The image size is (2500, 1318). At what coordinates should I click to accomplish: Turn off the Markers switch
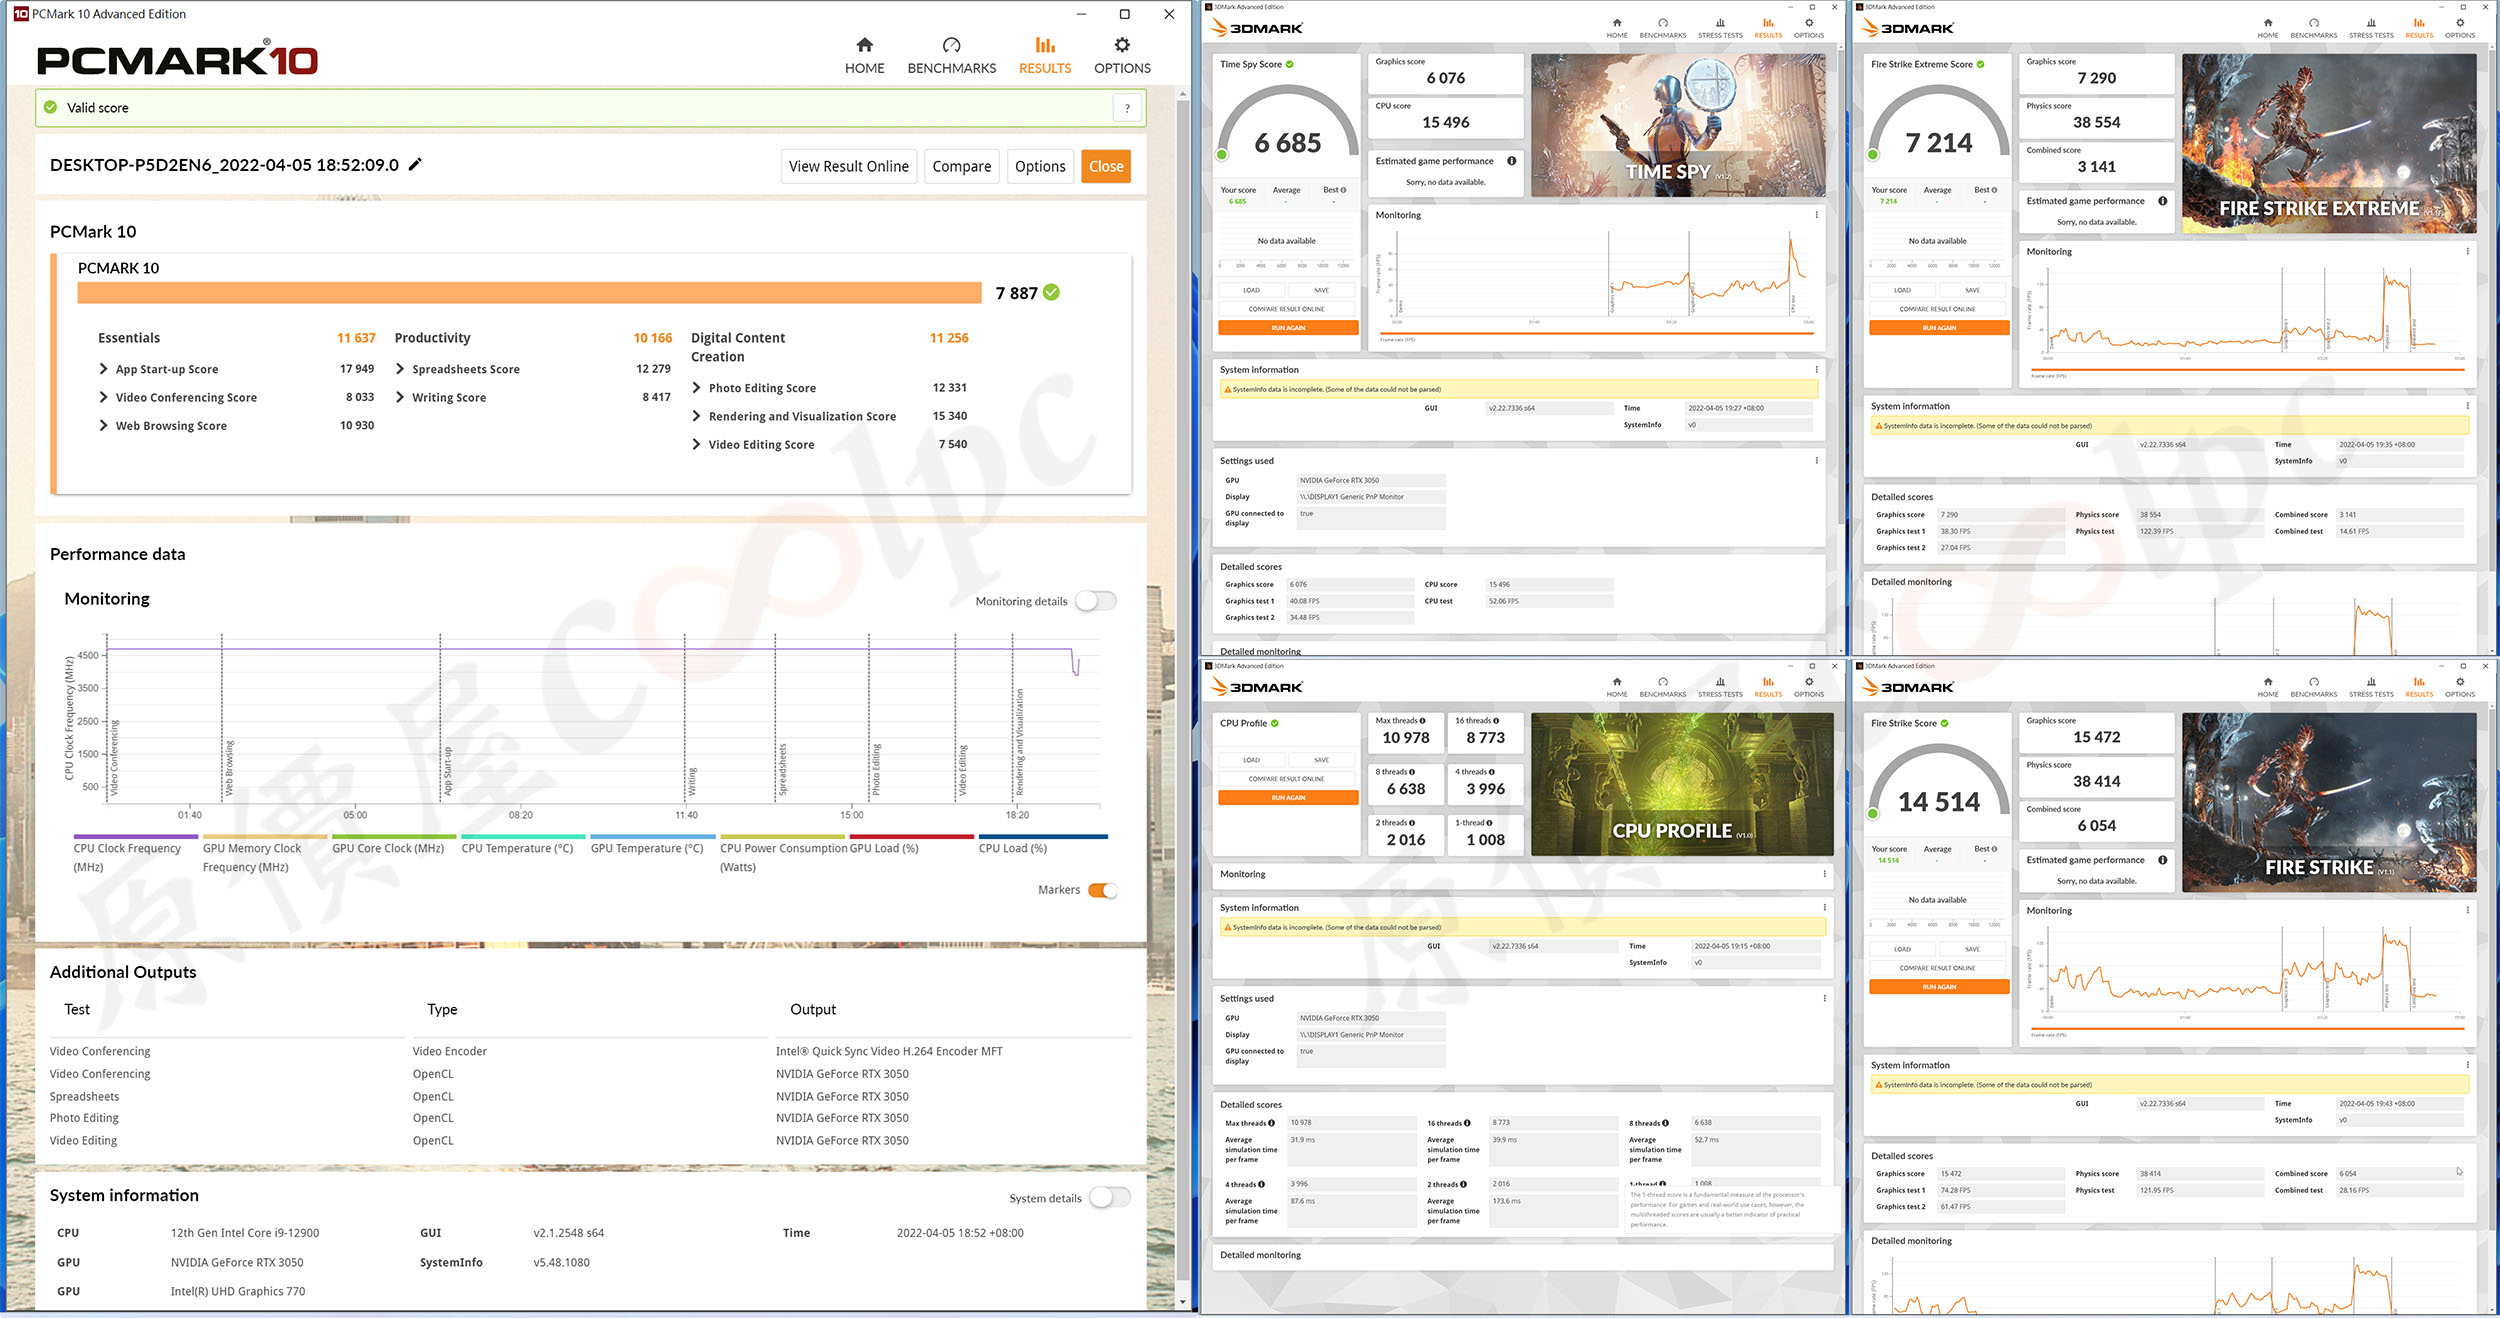coord(1102,890)
